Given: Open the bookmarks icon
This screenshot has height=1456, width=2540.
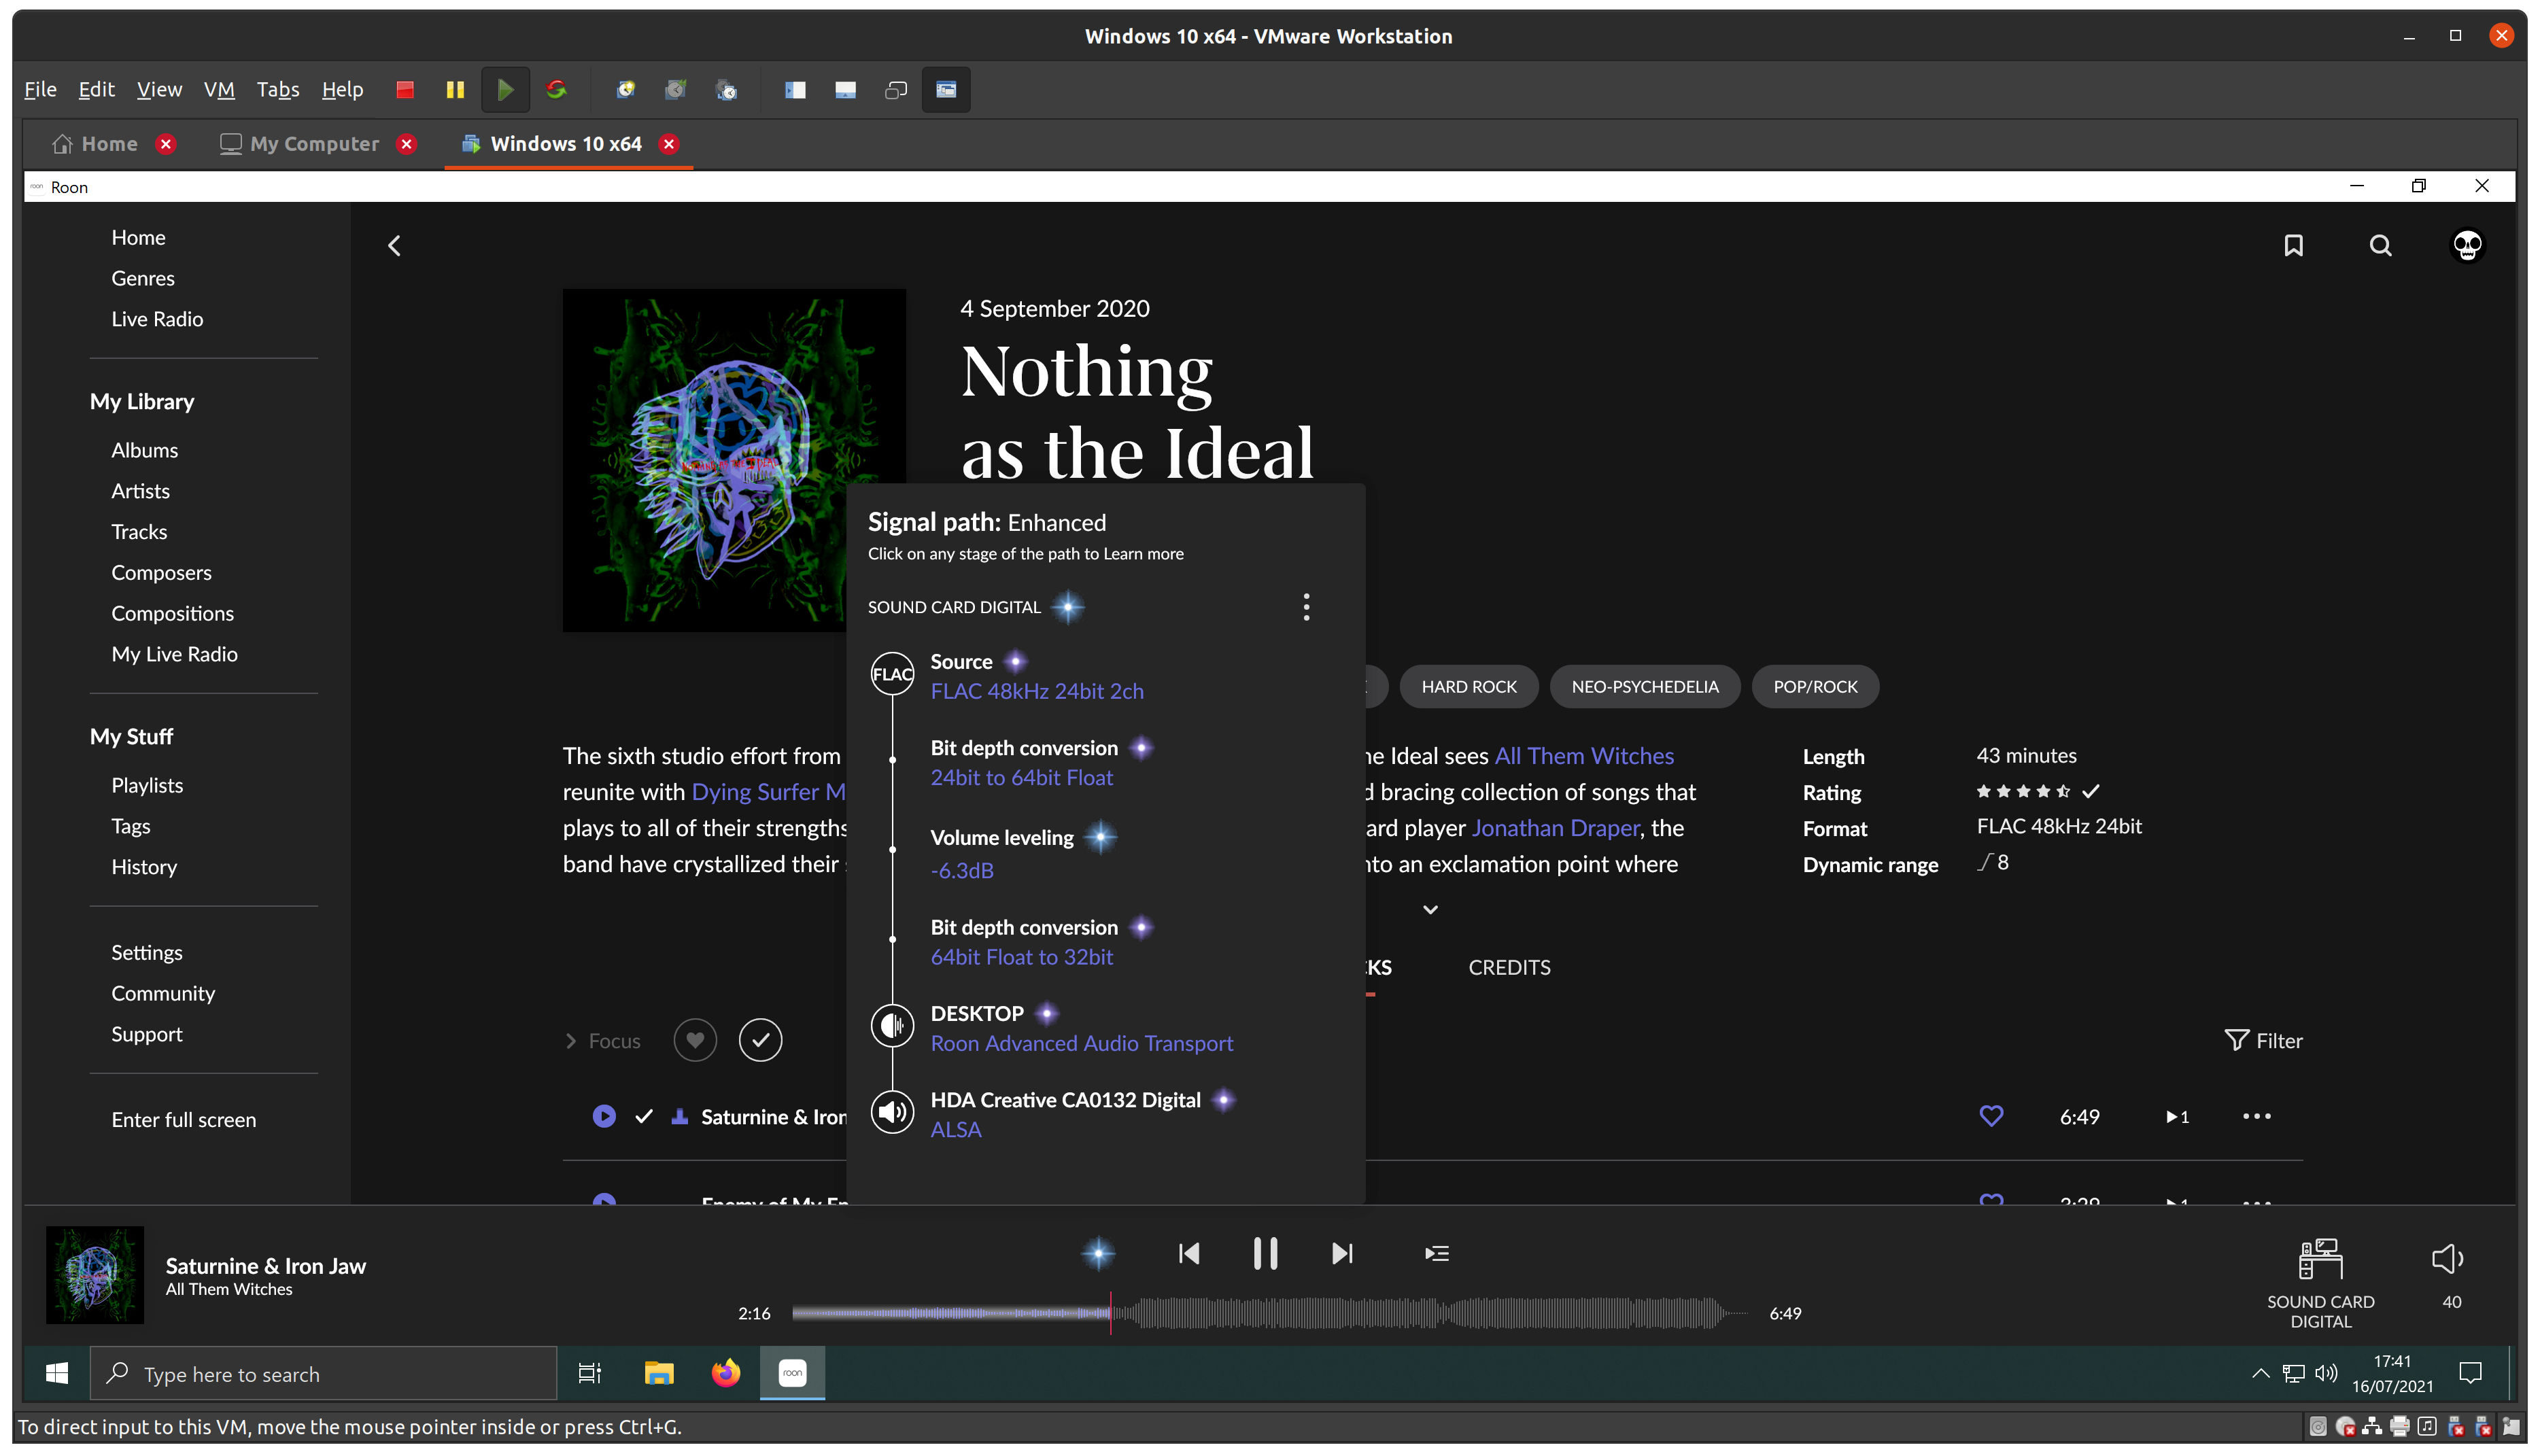Looking at the screenshot, I should pos(2293,246).
